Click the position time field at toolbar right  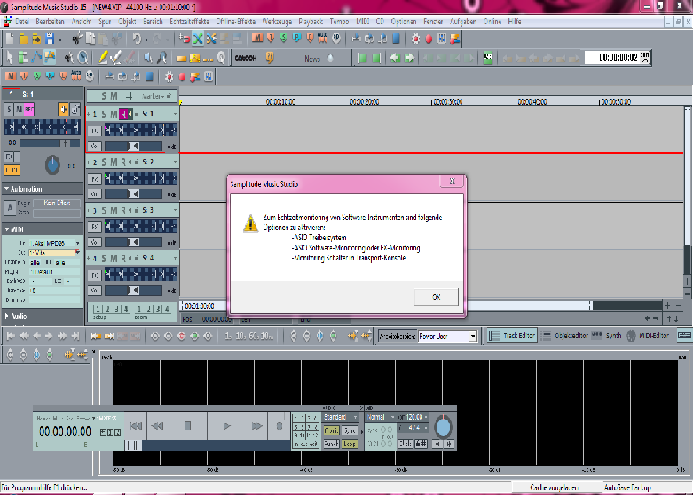click(612, 58)
